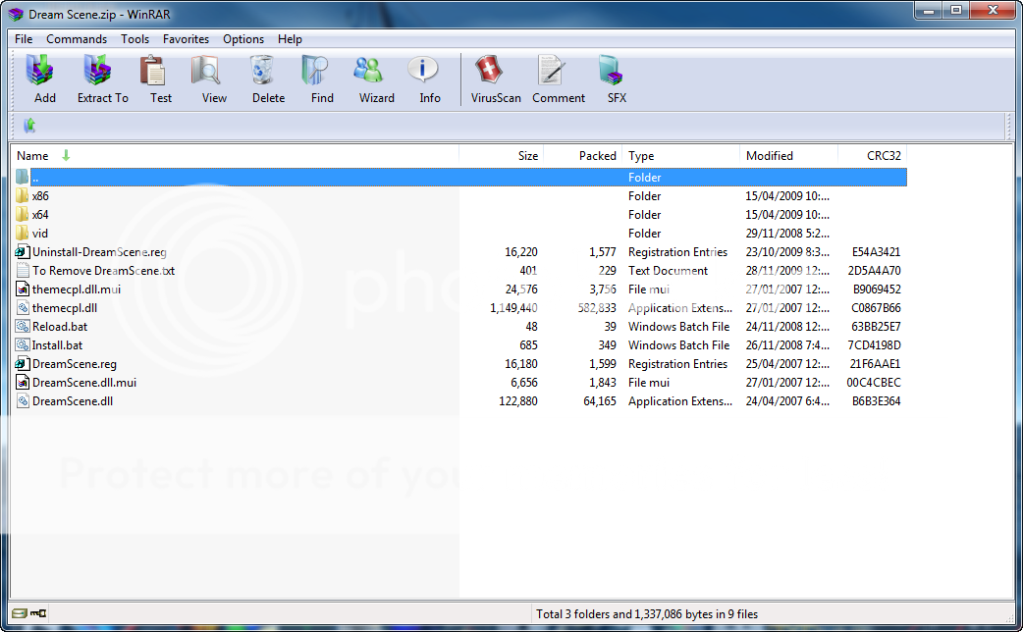Click the DreamScene.dll file icon
1023x632 pixels.
click(x=22, y=401)
